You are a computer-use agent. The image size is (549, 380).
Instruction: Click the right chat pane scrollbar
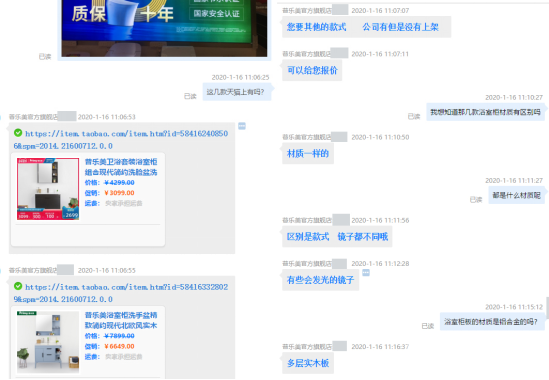pos(547,308)
